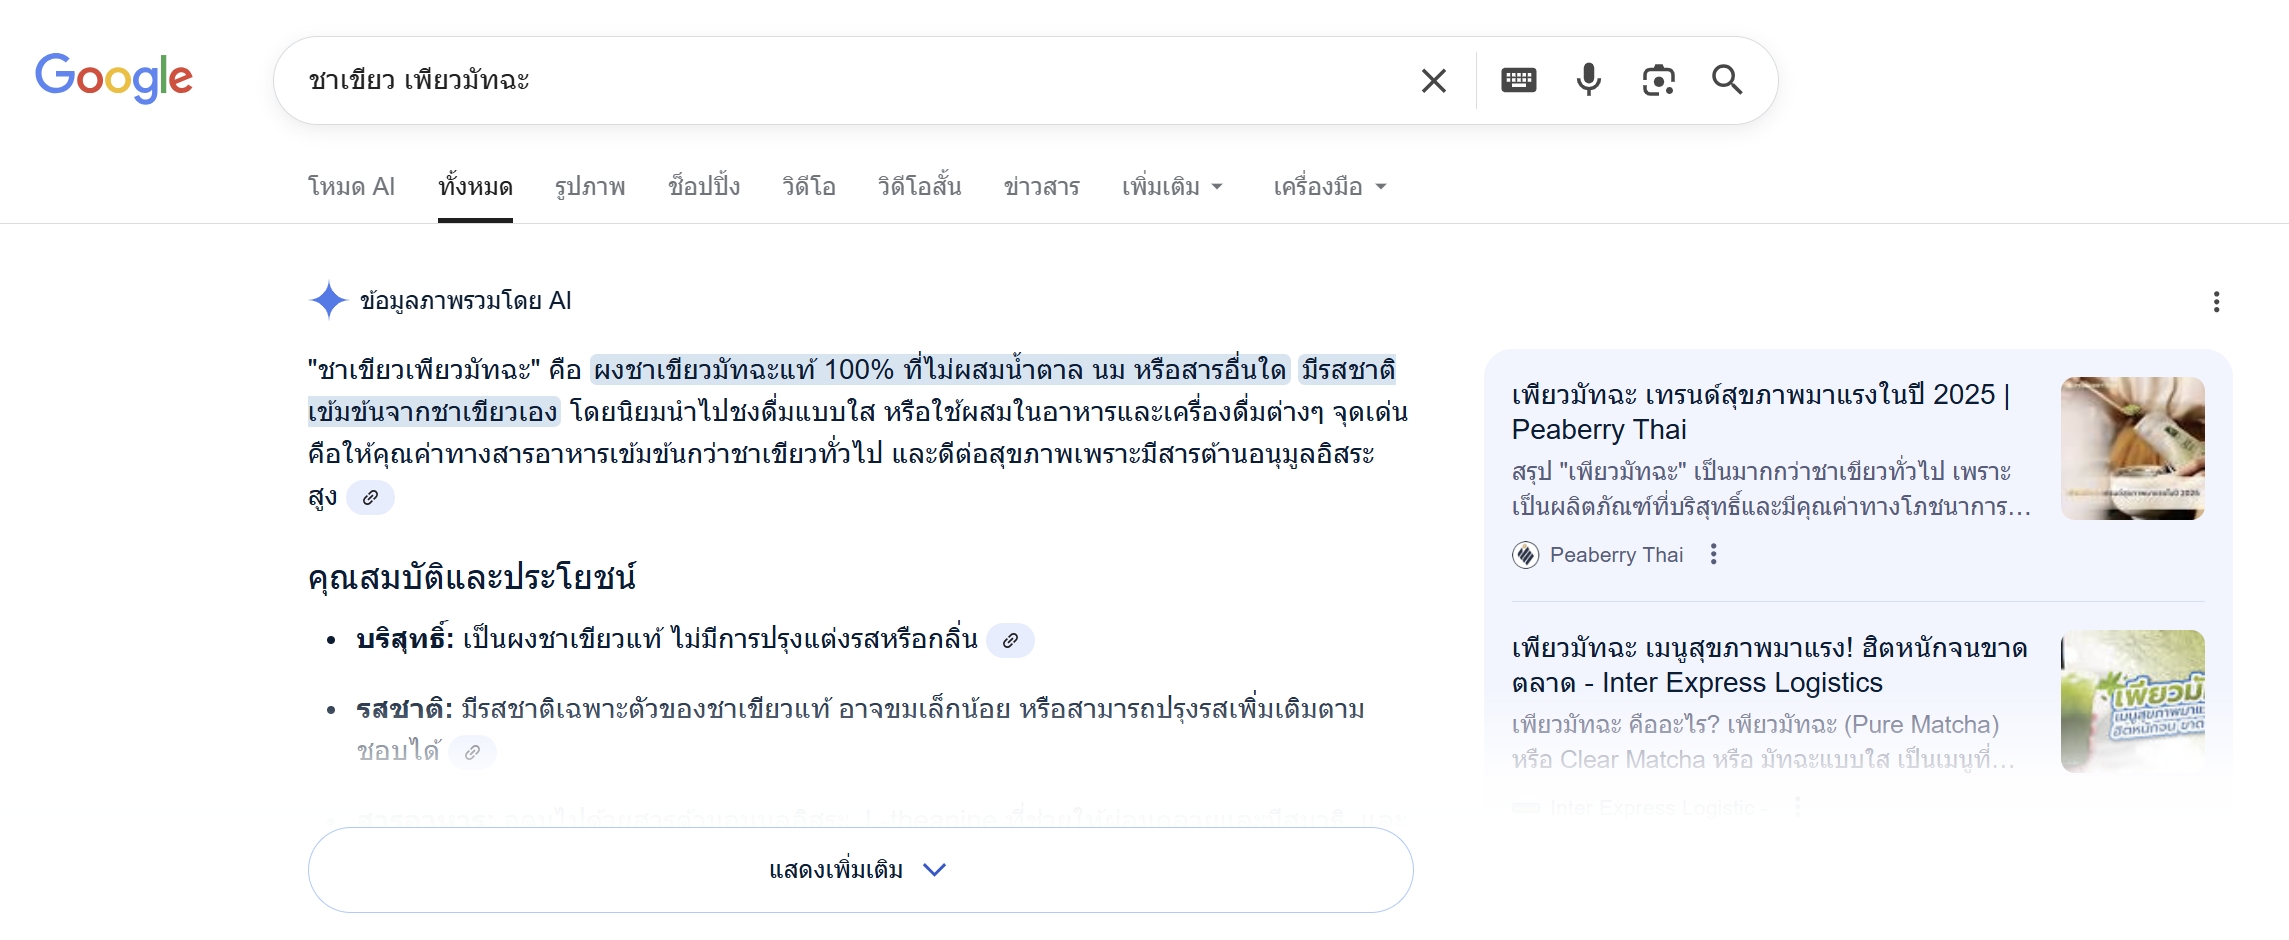Open Peaberry Thai article title link
This screenshot has width=2289, height=940.
point(1760,412)
